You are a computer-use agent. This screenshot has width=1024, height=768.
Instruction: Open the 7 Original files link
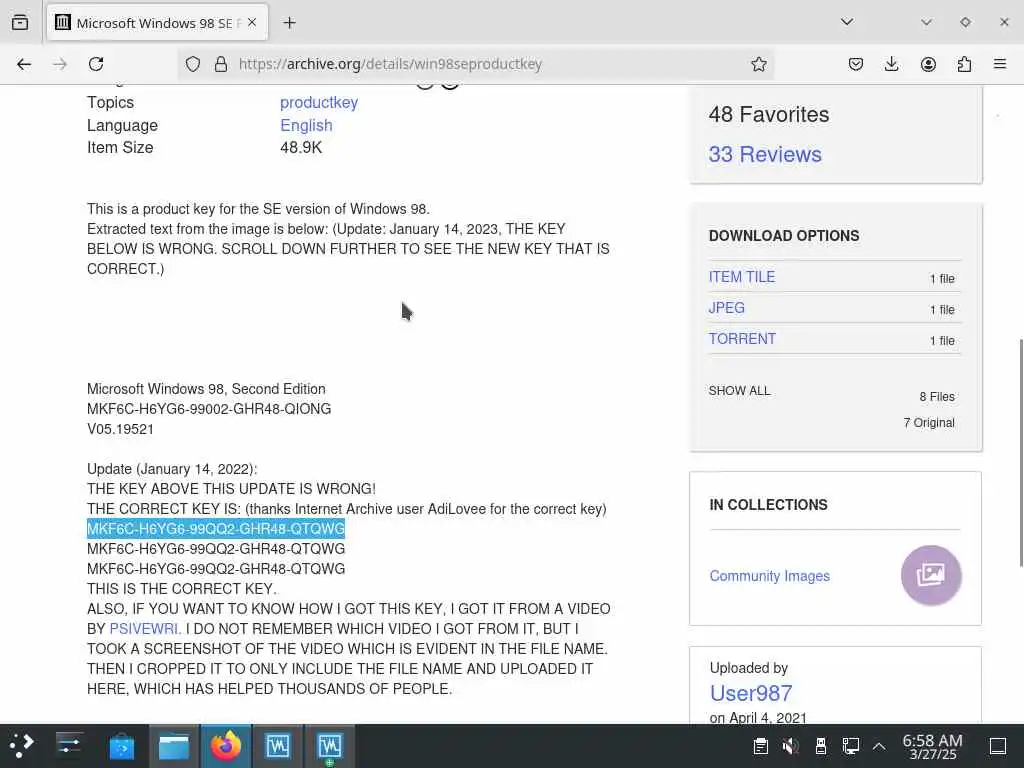pos(929,423)
